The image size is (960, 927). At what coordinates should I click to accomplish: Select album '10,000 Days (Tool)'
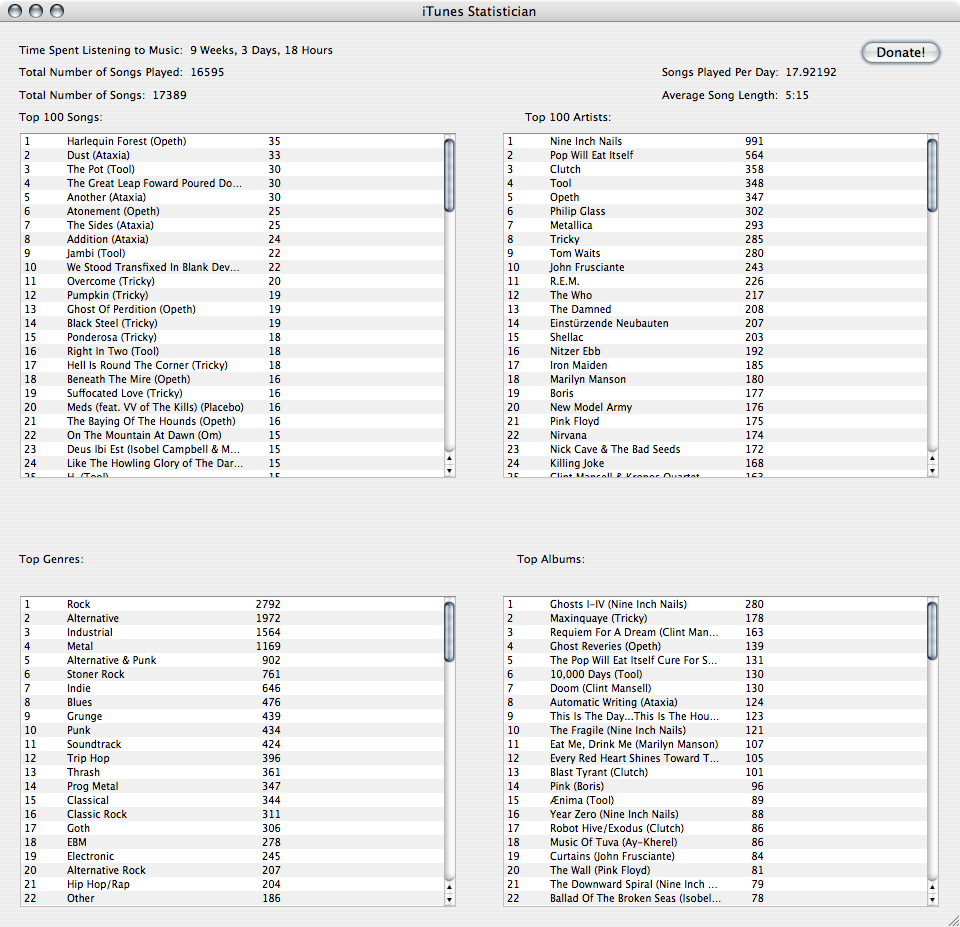[x=715, y=674]
